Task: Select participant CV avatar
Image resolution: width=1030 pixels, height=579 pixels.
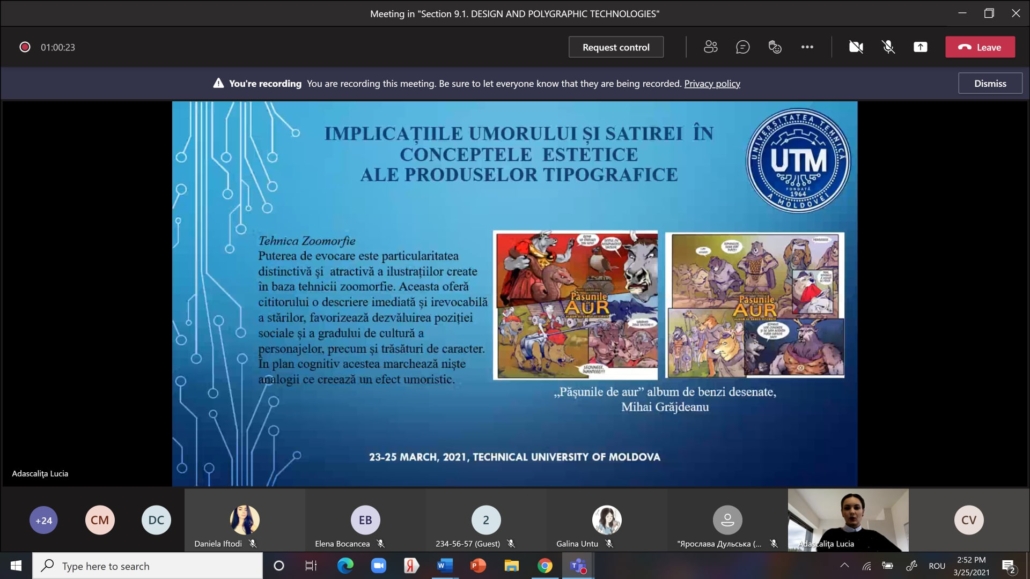Action: tap(969, 520)
